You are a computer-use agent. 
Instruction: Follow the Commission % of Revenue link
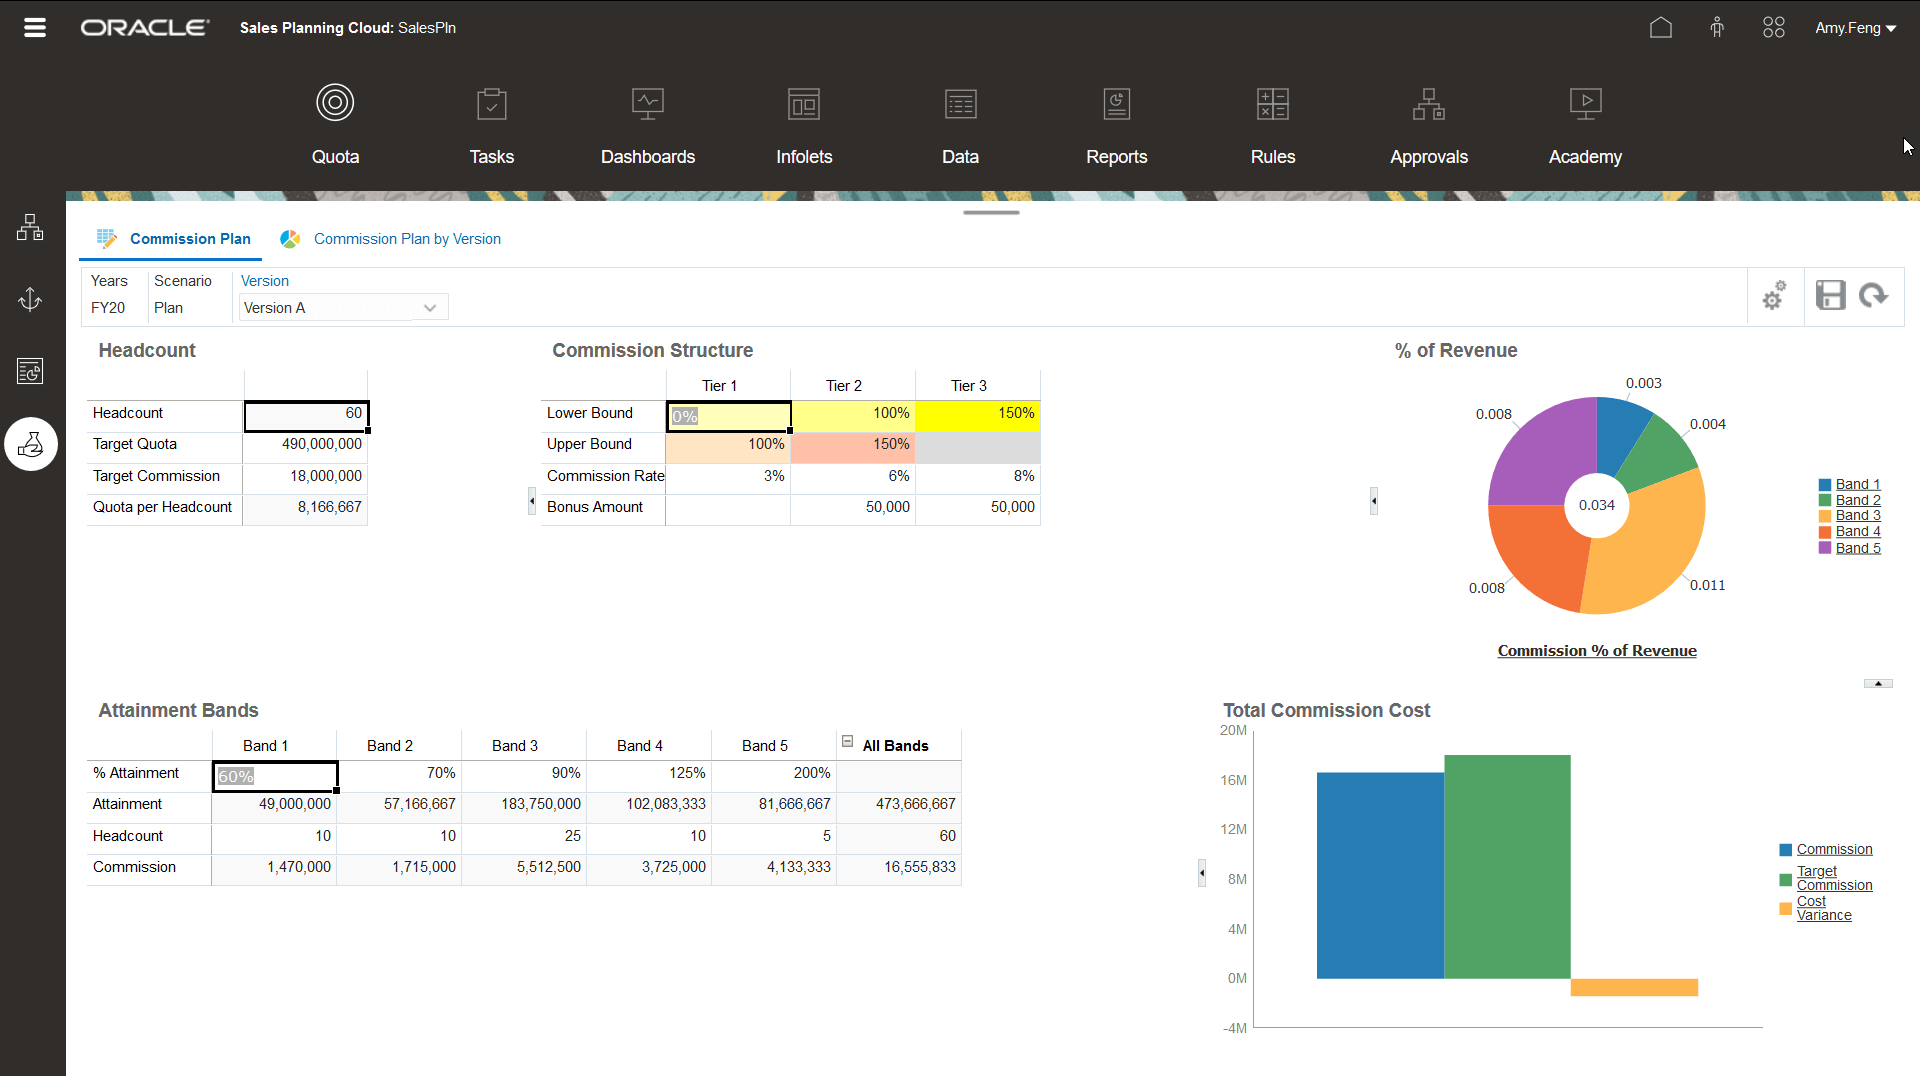pyautogui.click(x=1596, y=650)
